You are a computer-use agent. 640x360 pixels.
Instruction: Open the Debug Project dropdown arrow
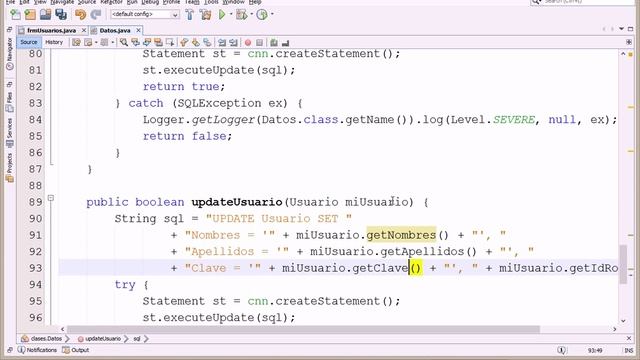pyautogui.click(x=251, y=14)
